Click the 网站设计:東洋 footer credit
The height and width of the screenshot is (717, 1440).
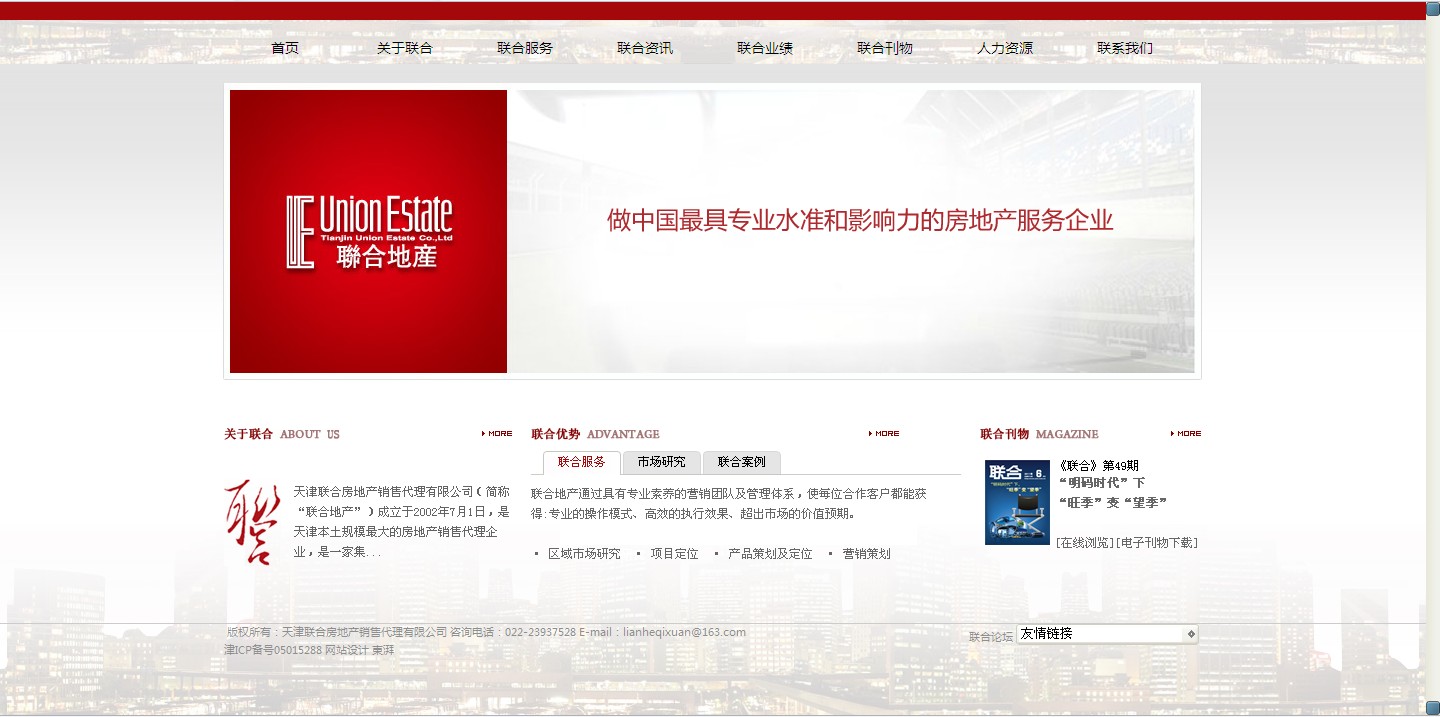pyautogui.click(x=360, y=650)
